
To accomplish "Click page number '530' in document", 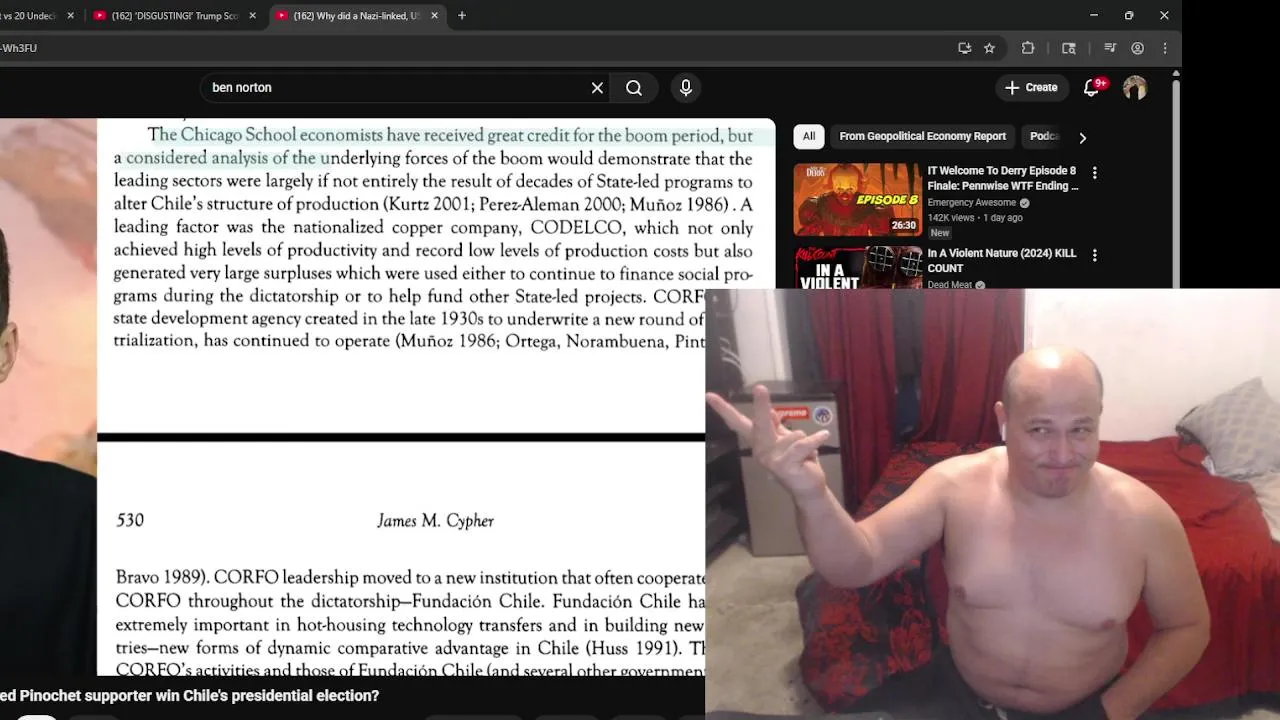I will coord(130,520).
